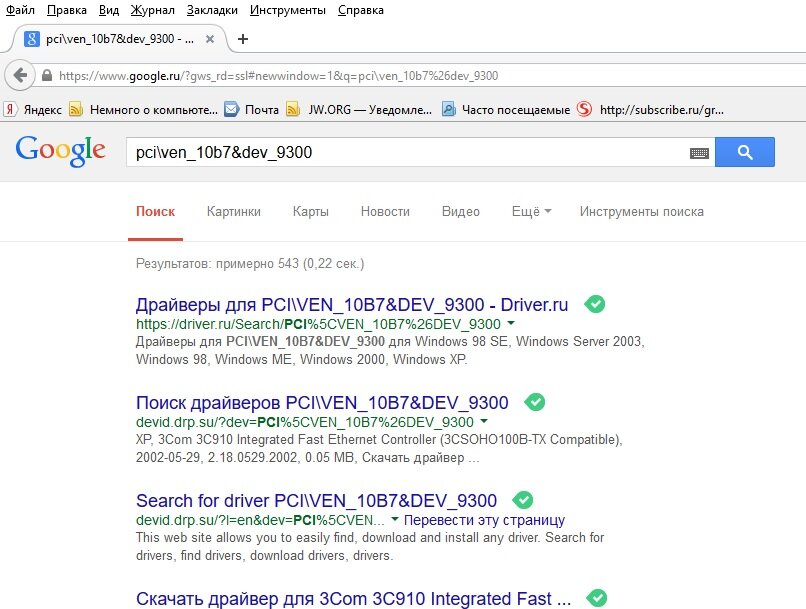Open the on-screen keyboard icon in the search box
The width and height of the screenshot is (806, 609).
click(x=699, y=153)
